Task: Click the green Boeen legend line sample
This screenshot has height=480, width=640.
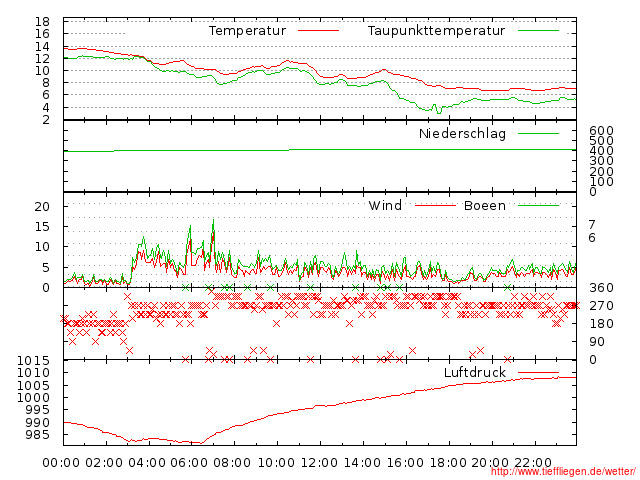Action: 538,205
